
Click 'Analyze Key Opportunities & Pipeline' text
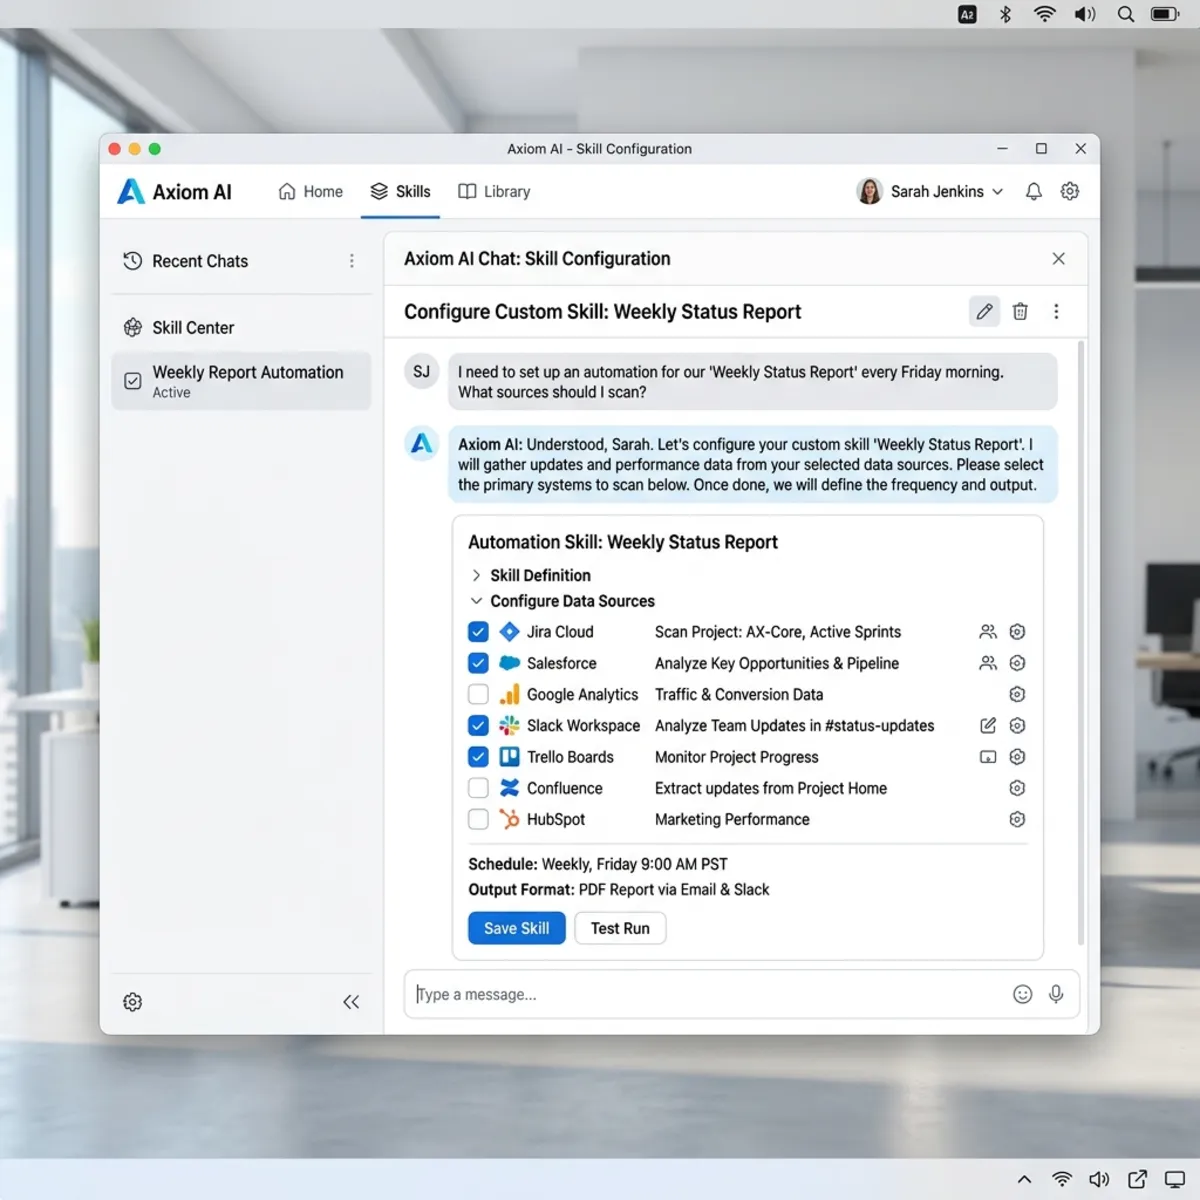click(777, 663)
